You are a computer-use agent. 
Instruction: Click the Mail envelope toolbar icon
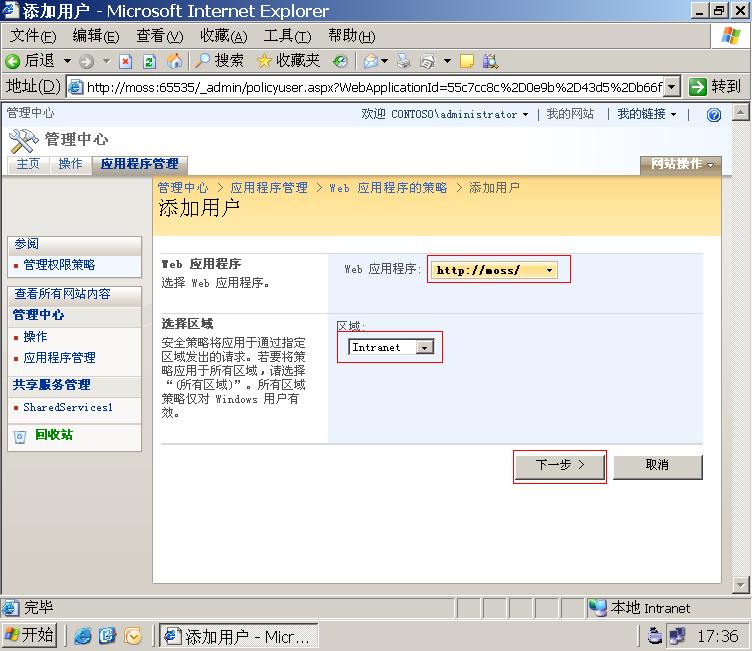(x=371, y=61)
